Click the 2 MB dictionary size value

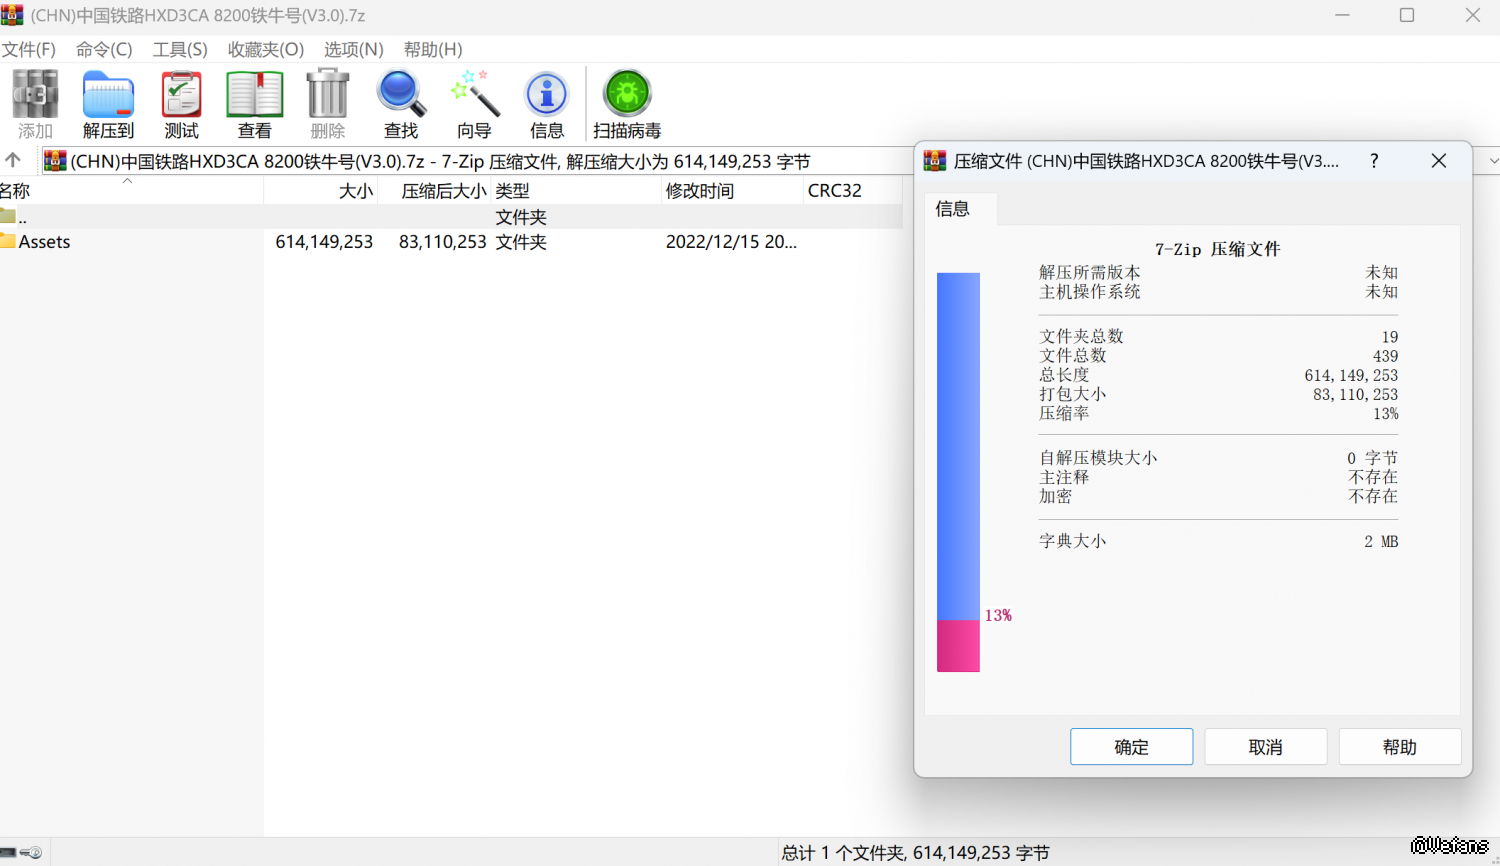[1381, 541]
